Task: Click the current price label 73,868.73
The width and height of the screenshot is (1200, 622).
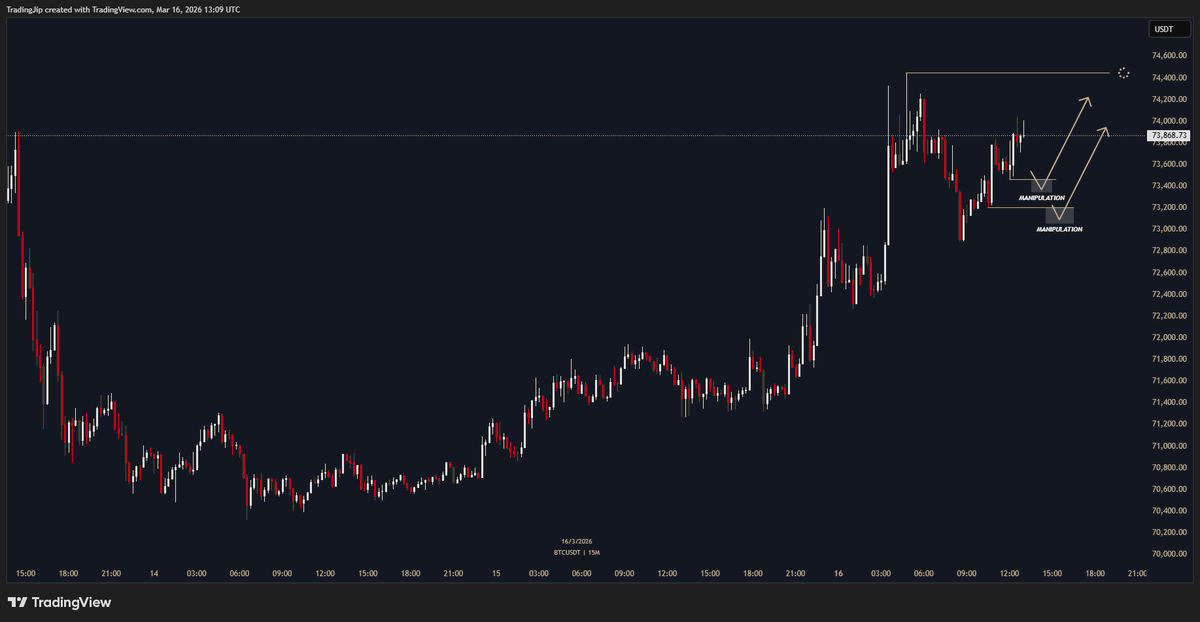Action: pyautogui.click(x=1169, y=135)
